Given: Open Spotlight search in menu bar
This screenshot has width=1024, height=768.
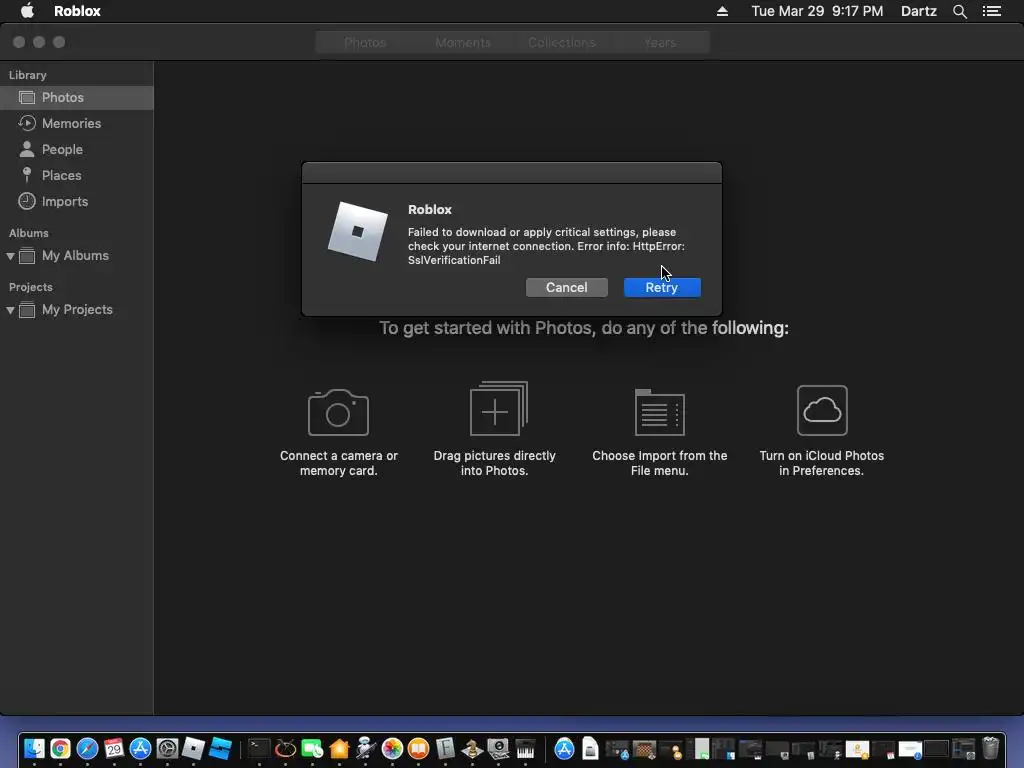Looking at the screenshot, I should [960, 11].
